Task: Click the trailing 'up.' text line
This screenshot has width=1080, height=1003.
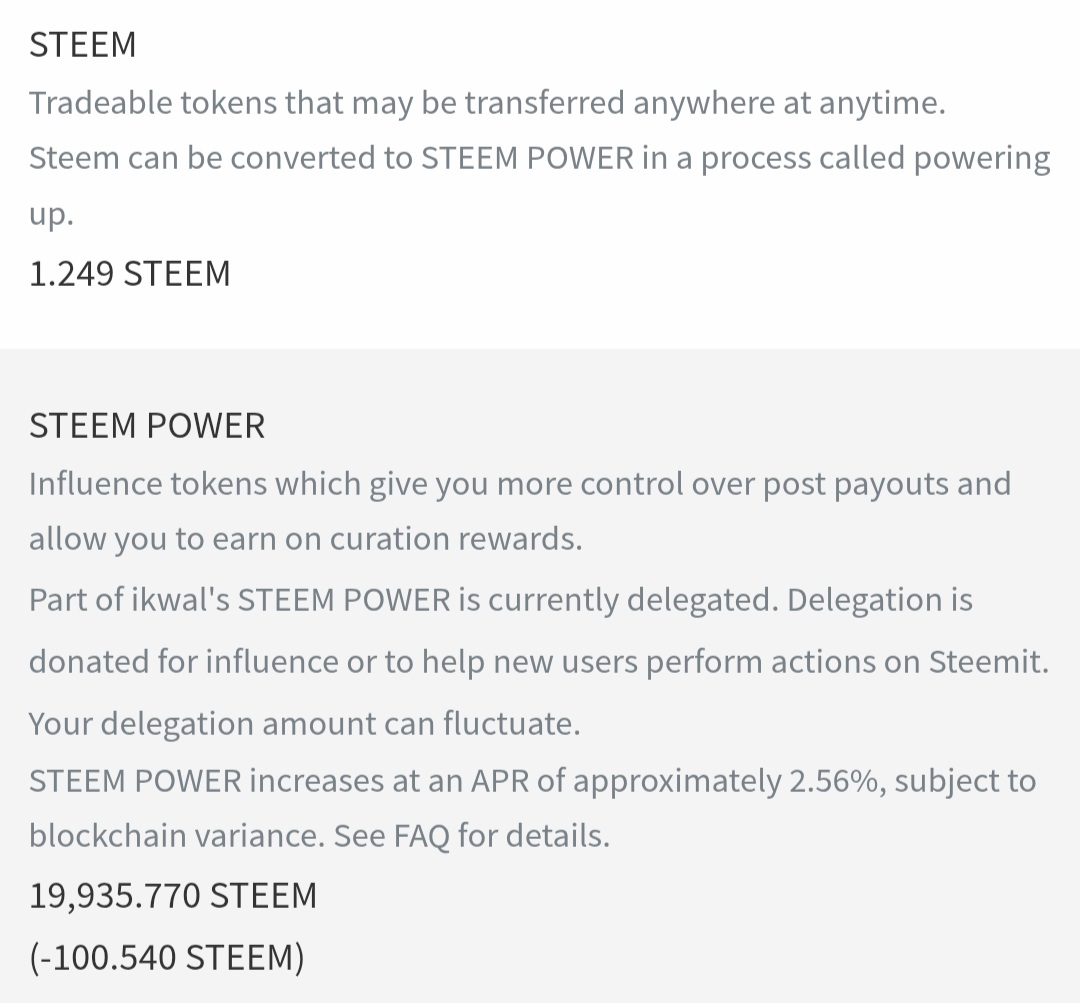Action: tap(51, 215)
